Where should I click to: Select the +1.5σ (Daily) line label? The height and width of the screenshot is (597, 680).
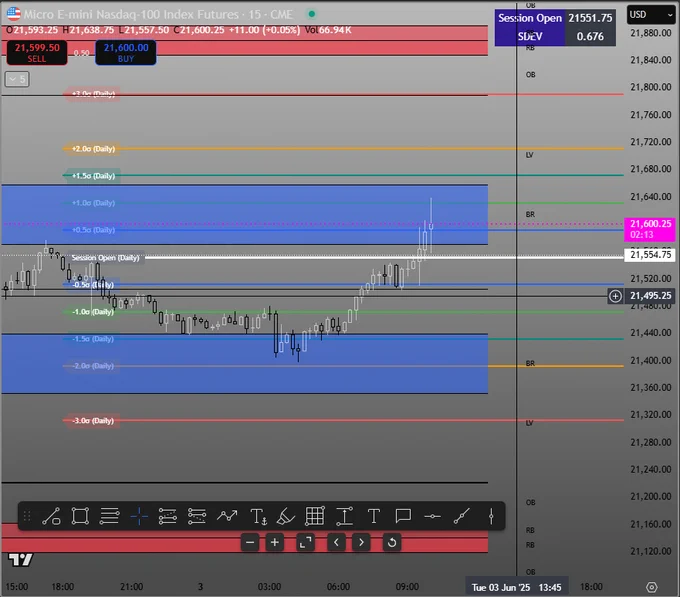[x=92, y=176]
